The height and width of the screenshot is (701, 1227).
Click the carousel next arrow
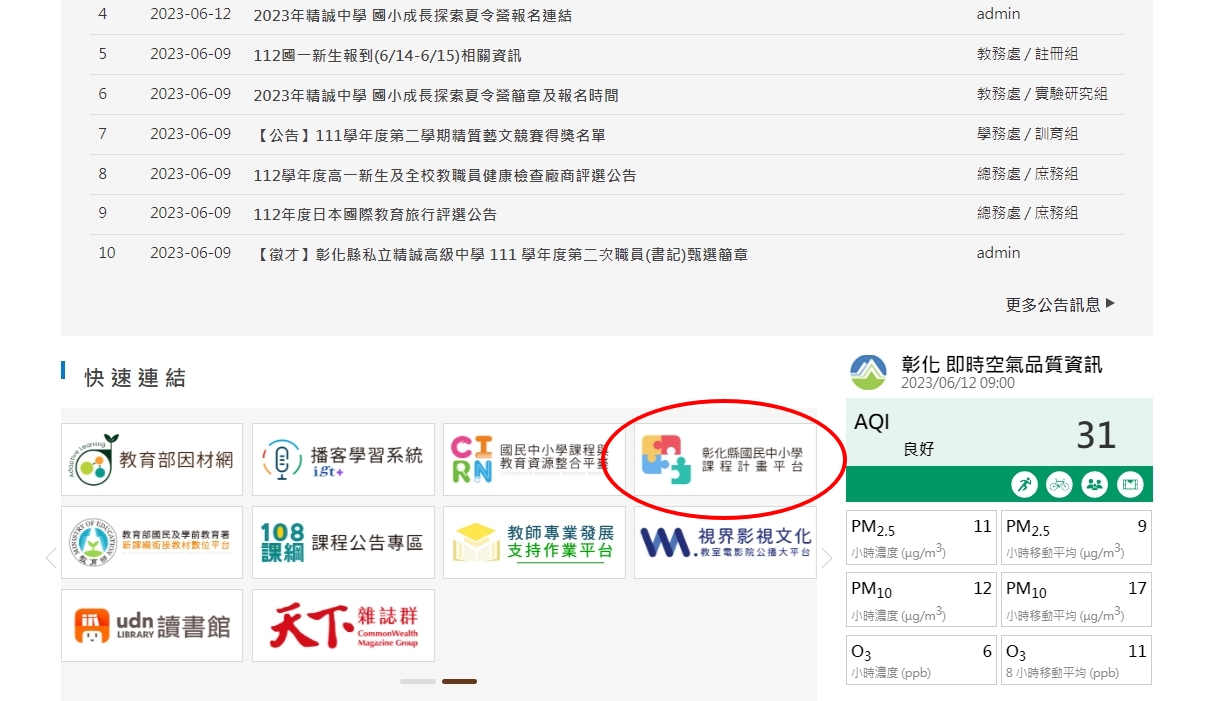point(826,558)
